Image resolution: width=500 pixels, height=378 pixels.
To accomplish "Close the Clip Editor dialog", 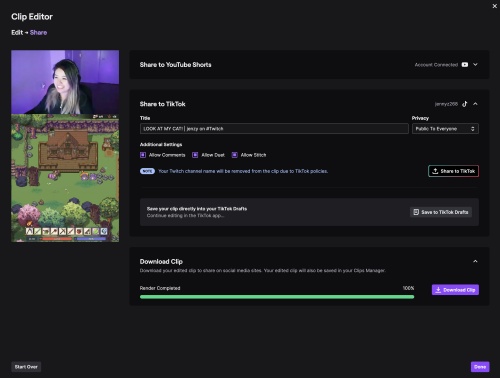I will (495, 6).
